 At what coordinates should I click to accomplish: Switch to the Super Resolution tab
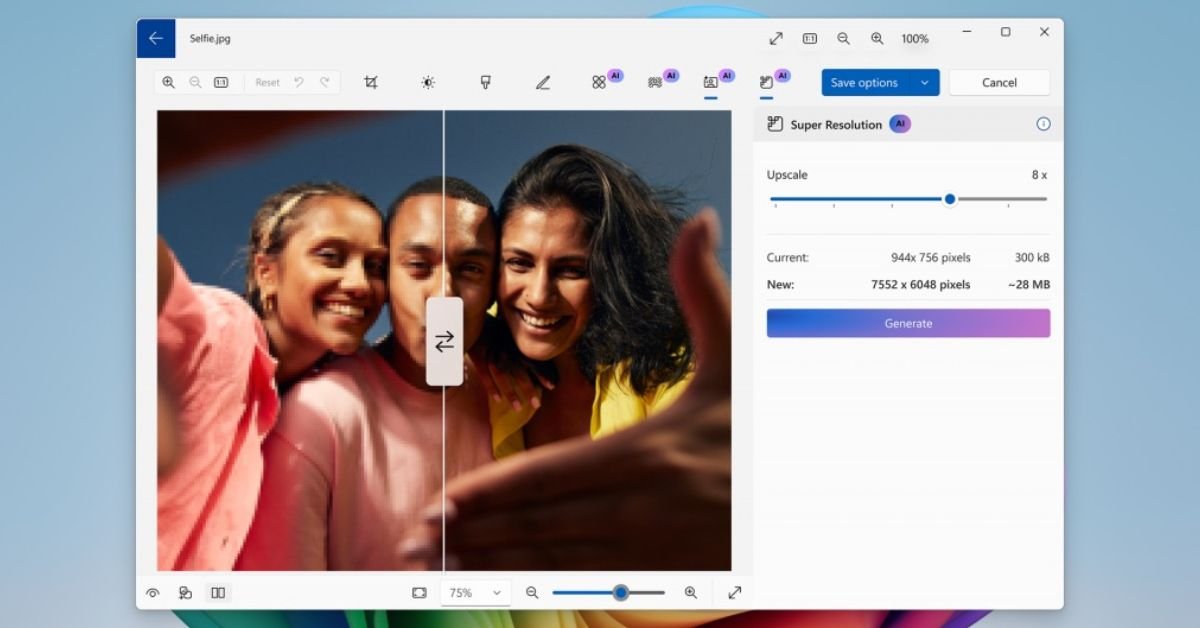[x=765, y=81]
